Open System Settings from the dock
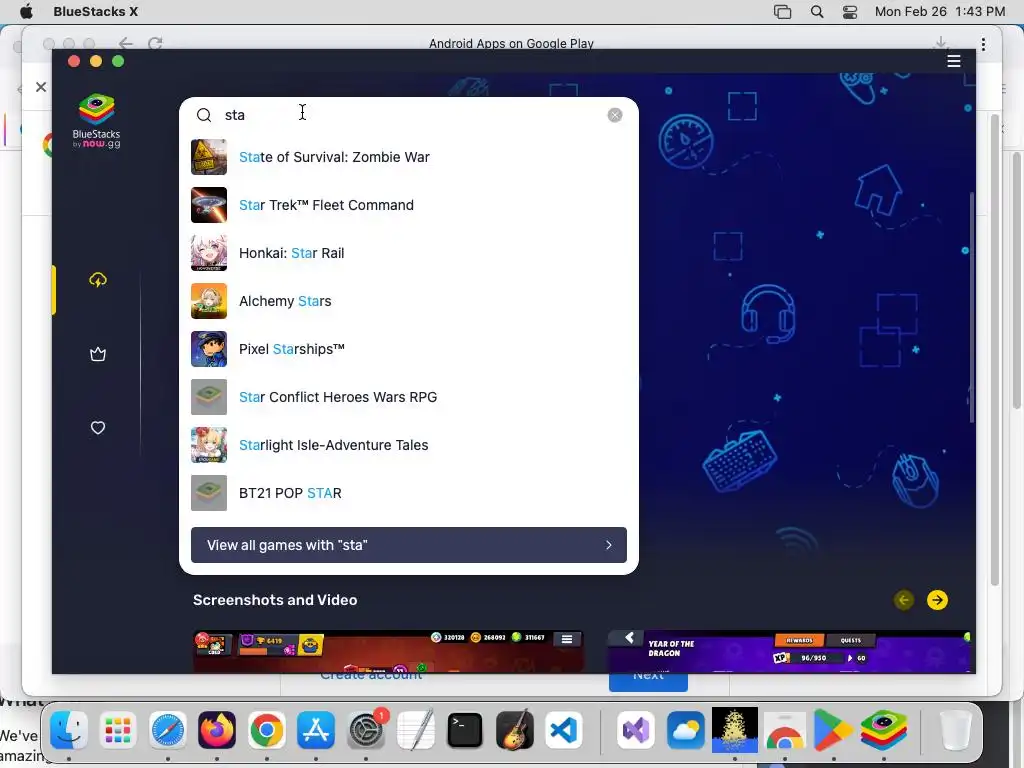This screenshot has height=768, width=1024. [366, 729]
